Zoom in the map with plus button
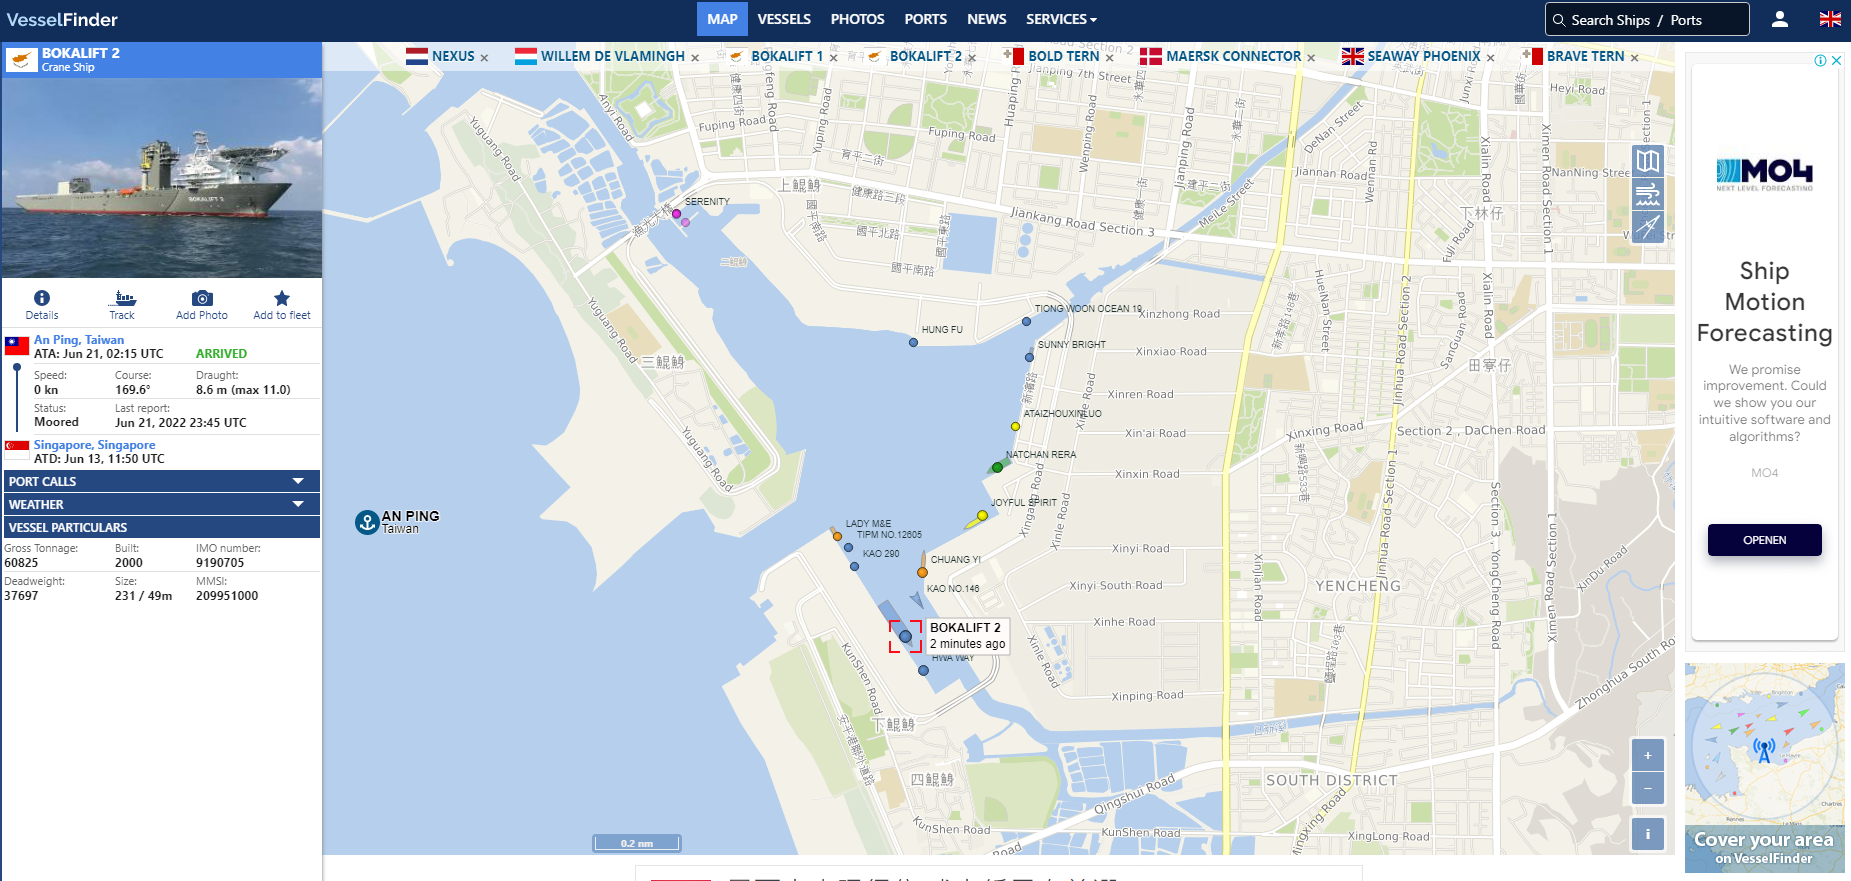Viewport: 1851px width, 881px height. 1647,755
